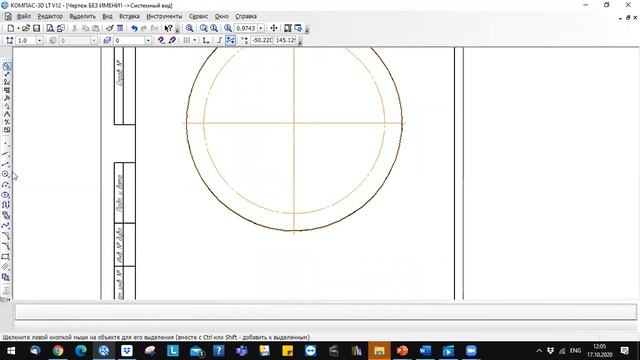The width and height of the screenshot is (640, 360).
Task: Open the variables table icon
Action: pyautogui.click(x=120, y=28)
